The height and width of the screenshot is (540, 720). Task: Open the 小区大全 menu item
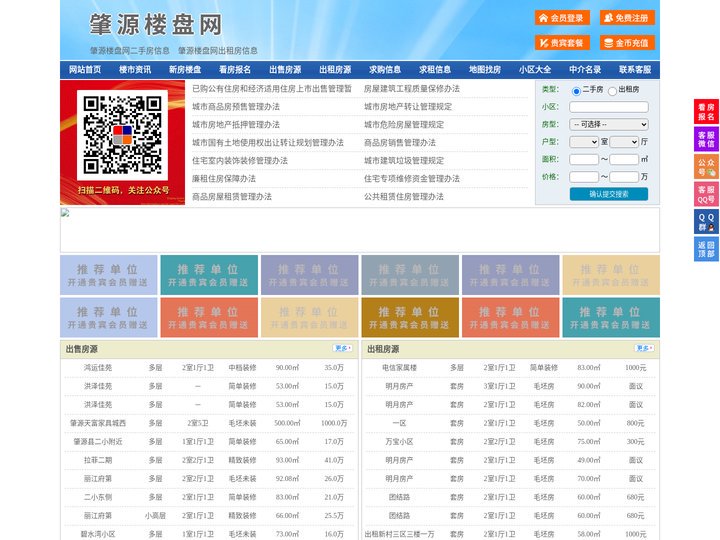click(535, 70)
